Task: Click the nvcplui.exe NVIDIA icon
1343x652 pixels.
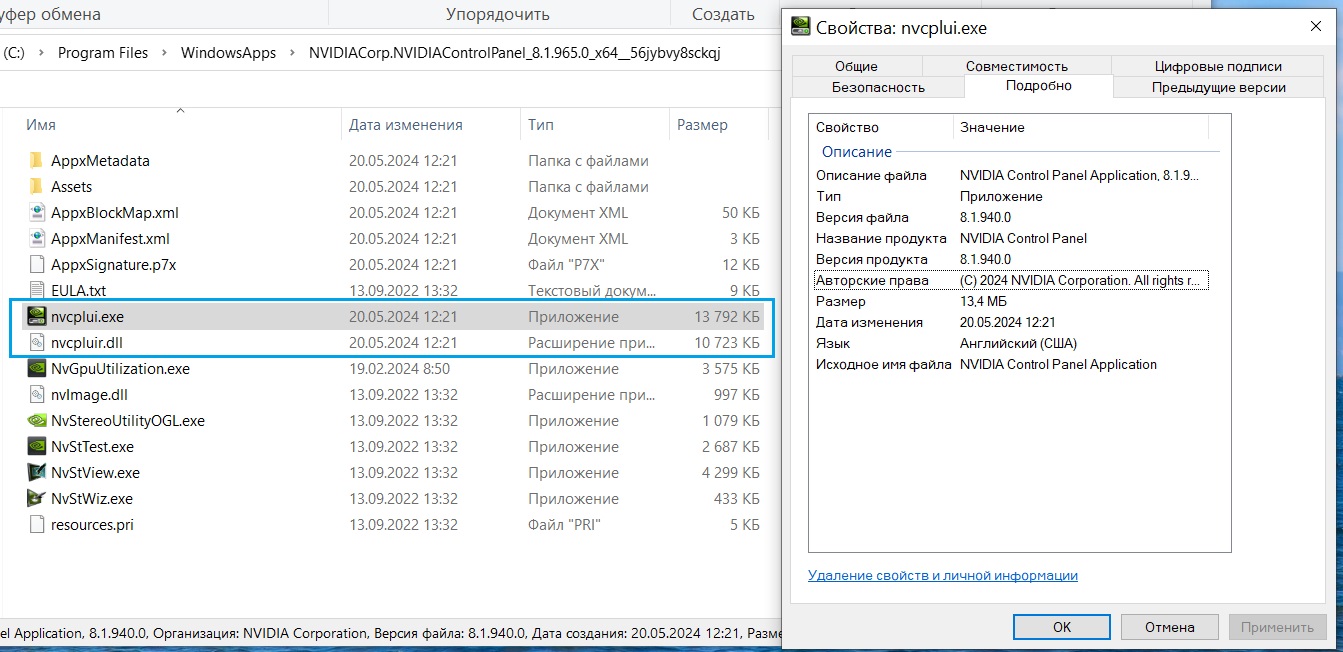Action: [x=36, y=317]
